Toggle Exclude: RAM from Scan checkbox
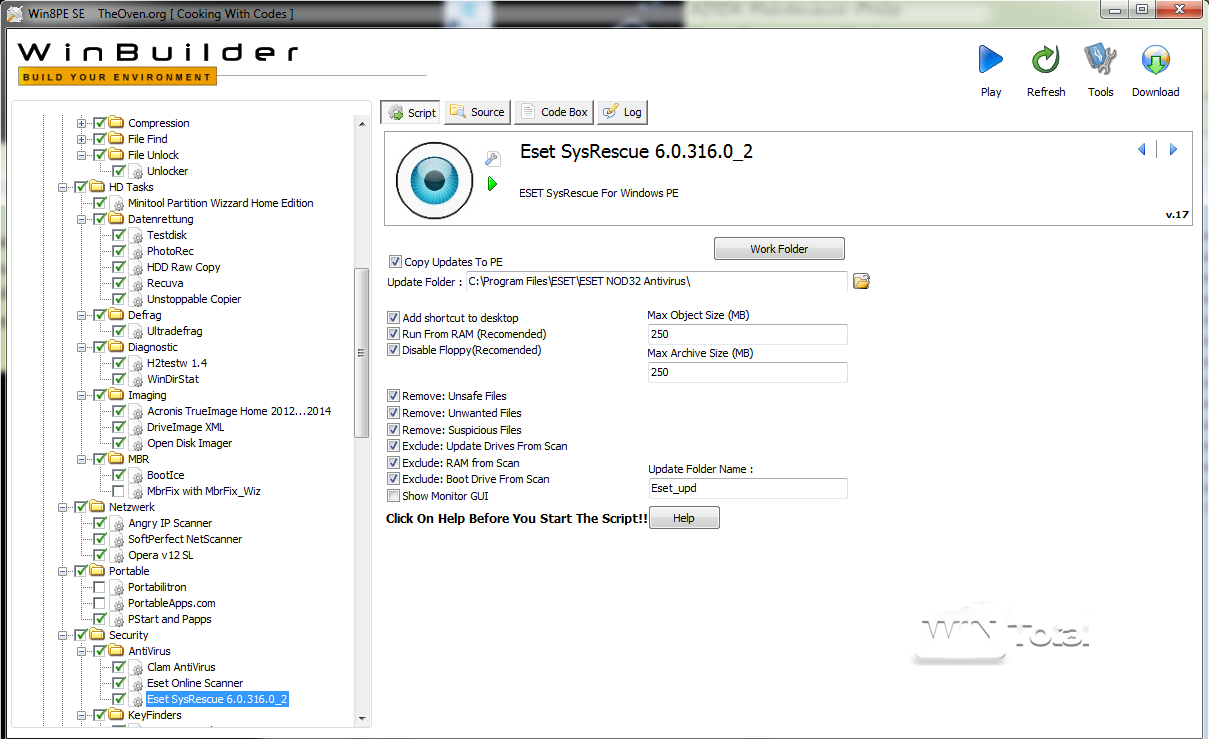Image resolution: width=1209 pixels, height=739 pixels. [393, 463]
